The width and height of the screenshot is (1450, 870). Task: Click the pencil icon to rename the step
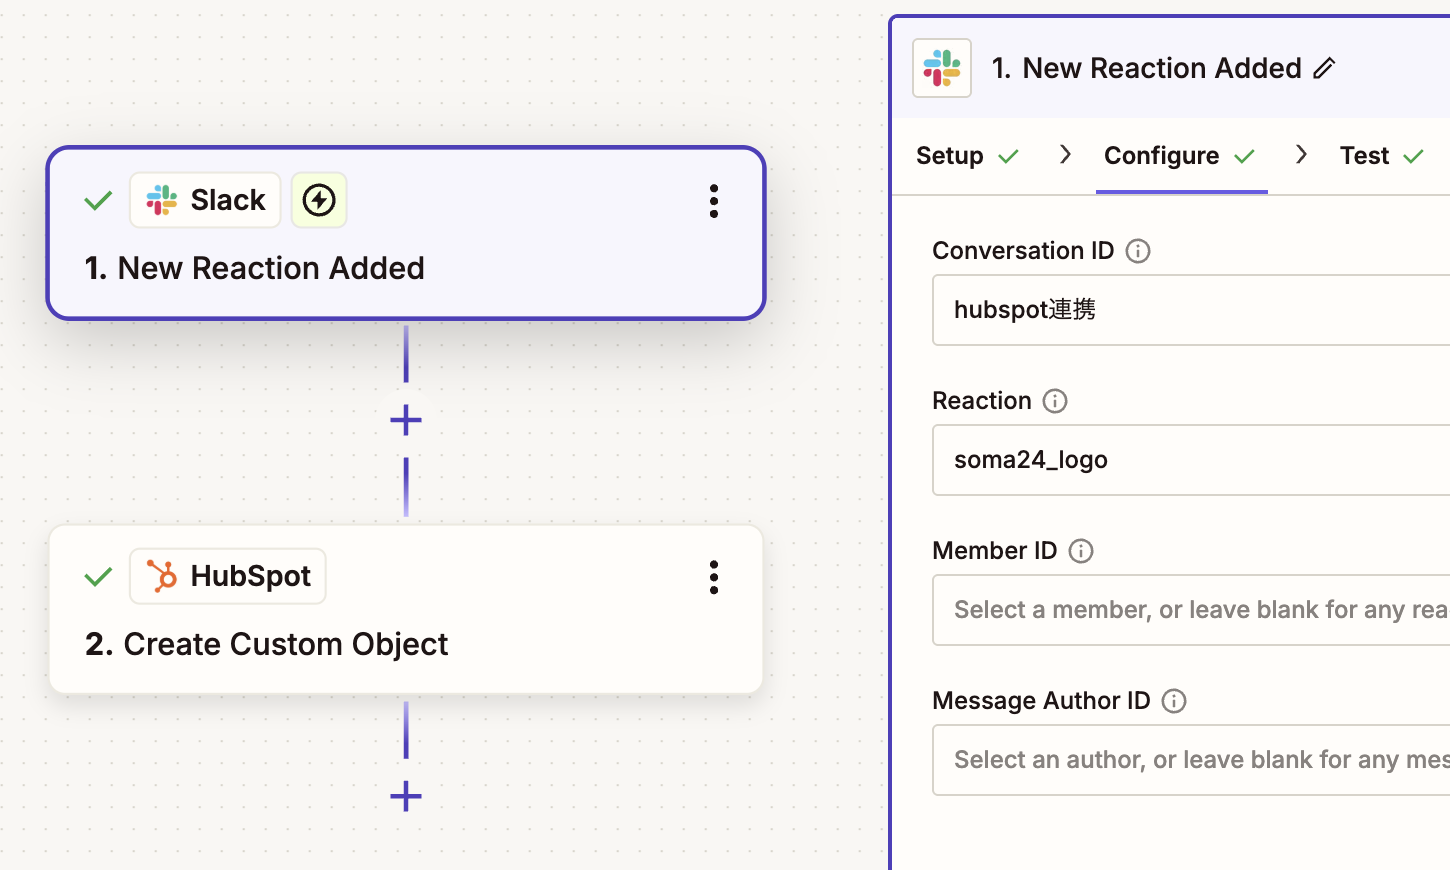(1324, 68)
